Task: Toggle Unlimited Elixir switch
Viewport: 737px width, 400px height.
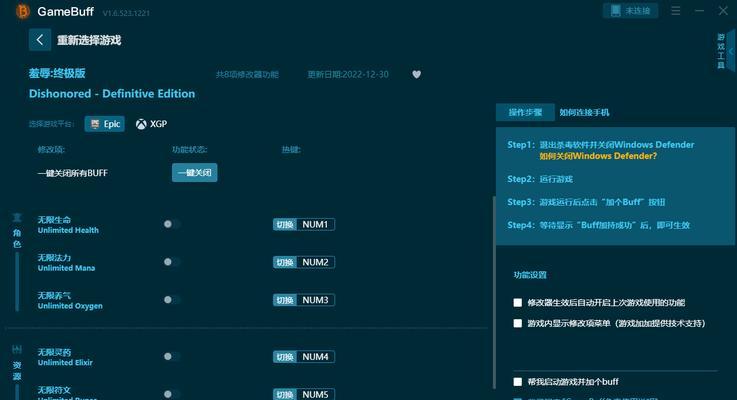Action: point(171,356)
